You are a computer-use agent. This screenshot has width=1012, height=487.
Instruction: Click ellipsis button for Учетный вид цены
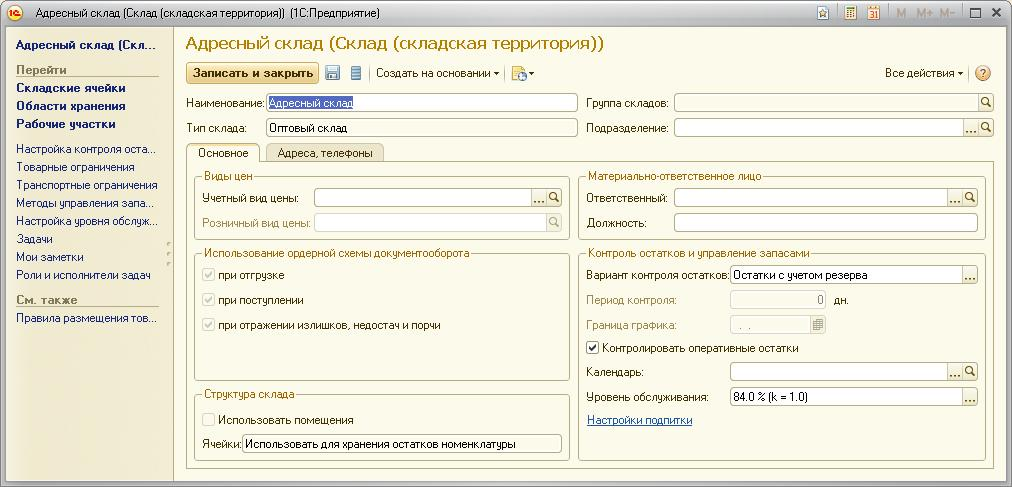click(539, 198)
